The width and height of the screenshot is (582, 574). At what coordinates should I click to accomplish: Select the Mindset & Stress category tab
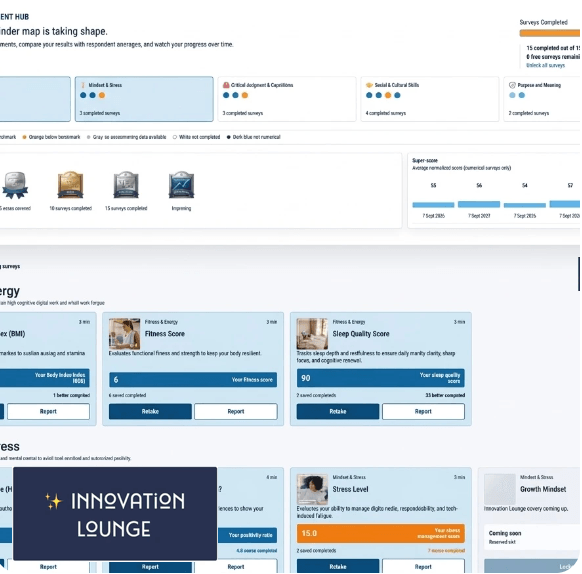click(x=144, y=99)
